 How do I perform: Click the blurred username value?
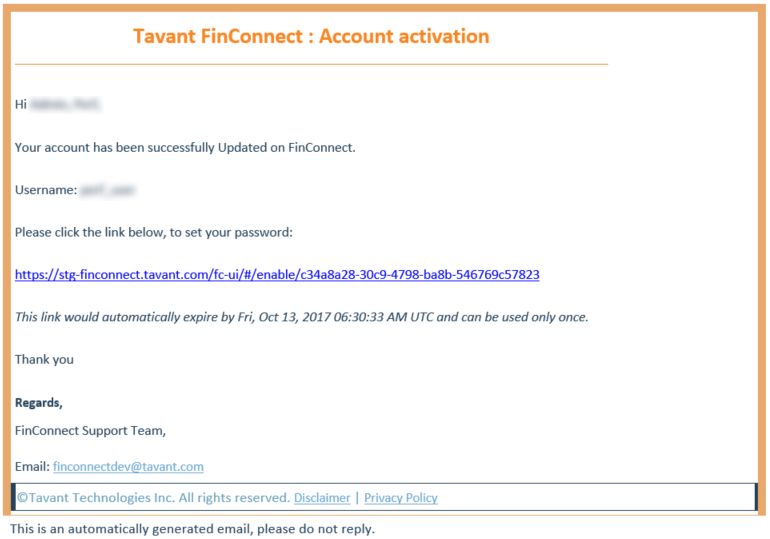click(x=108, y=190)
